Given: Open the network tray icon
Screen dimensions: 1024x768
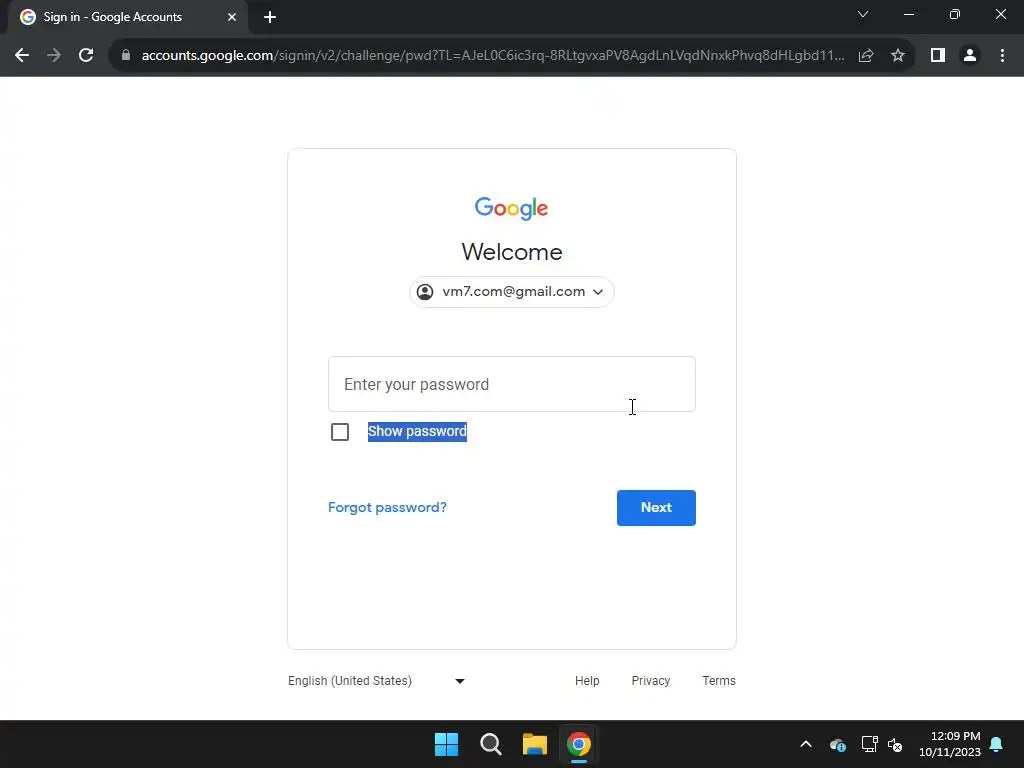Looking at the screenshot, I should [869, 744].
